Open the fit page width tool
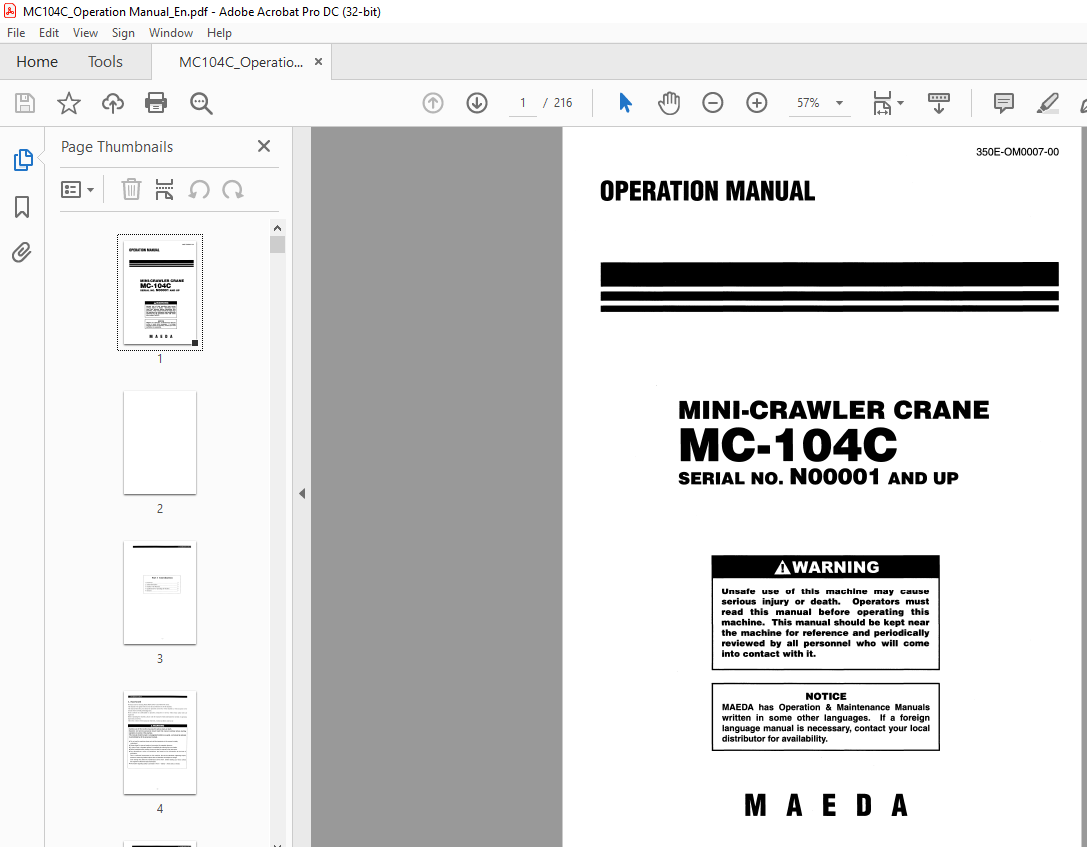The height and width of the screenshot is (847, 1087). (x=882, y=103)
